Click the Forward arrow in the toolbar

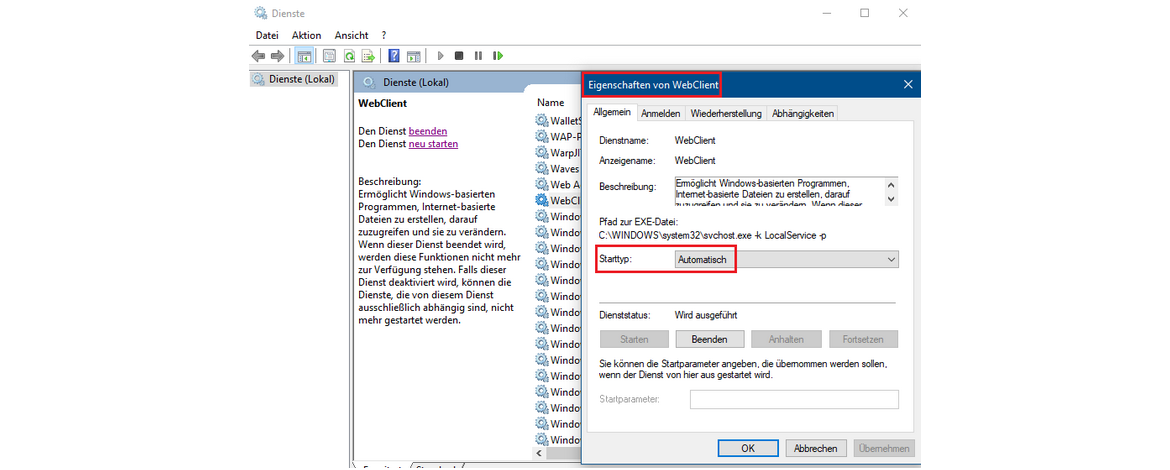(x=276, y=56)
